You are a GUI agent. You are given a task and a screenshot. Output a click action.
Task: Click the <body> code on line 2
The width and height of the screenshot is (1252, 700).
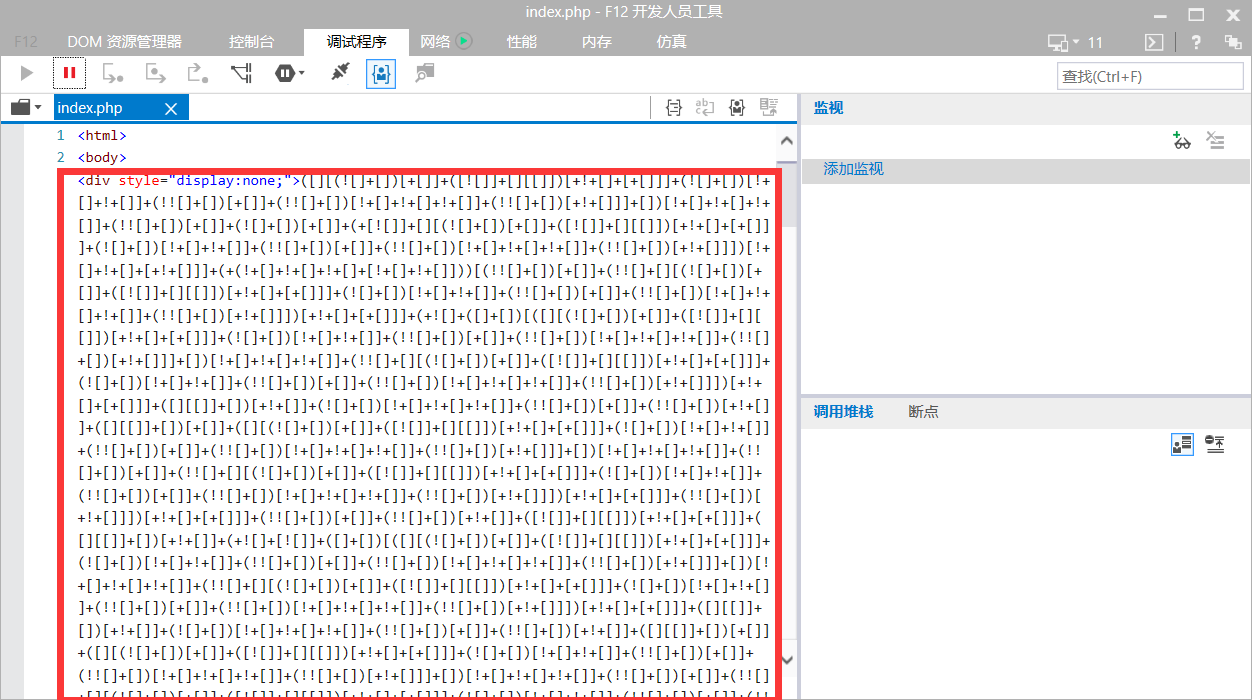pos(102,157)
